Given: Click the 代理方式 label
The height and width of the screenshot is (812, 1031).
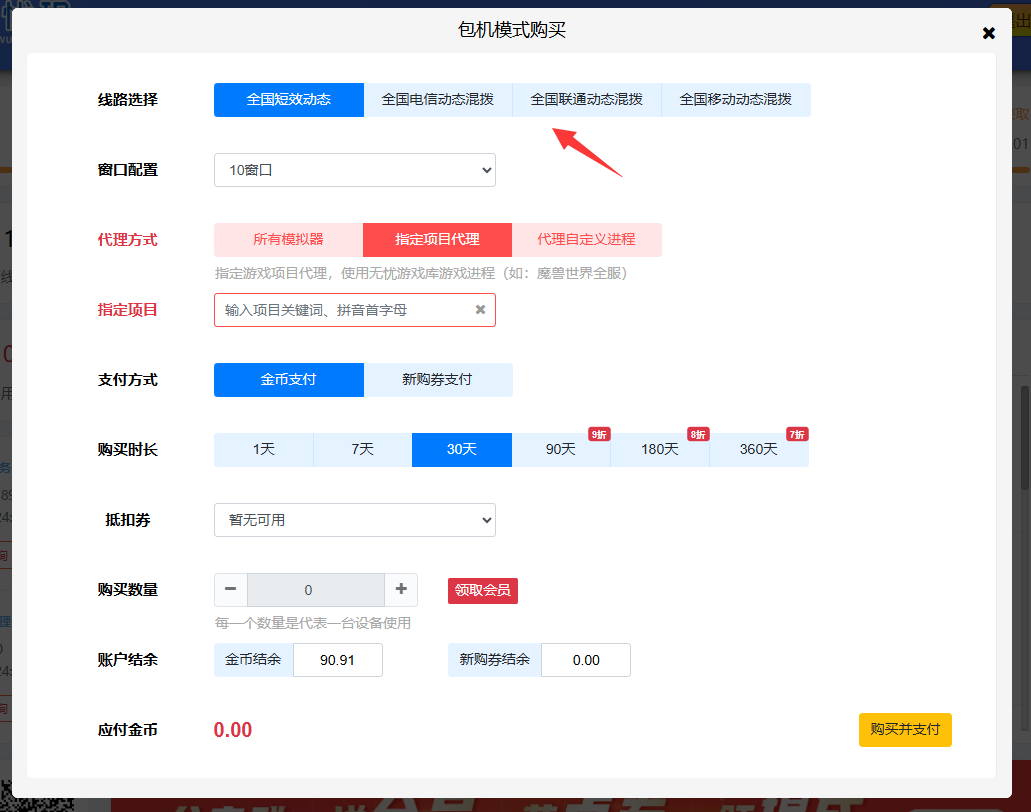Looking at the screenshot, I should coord(128,240).
